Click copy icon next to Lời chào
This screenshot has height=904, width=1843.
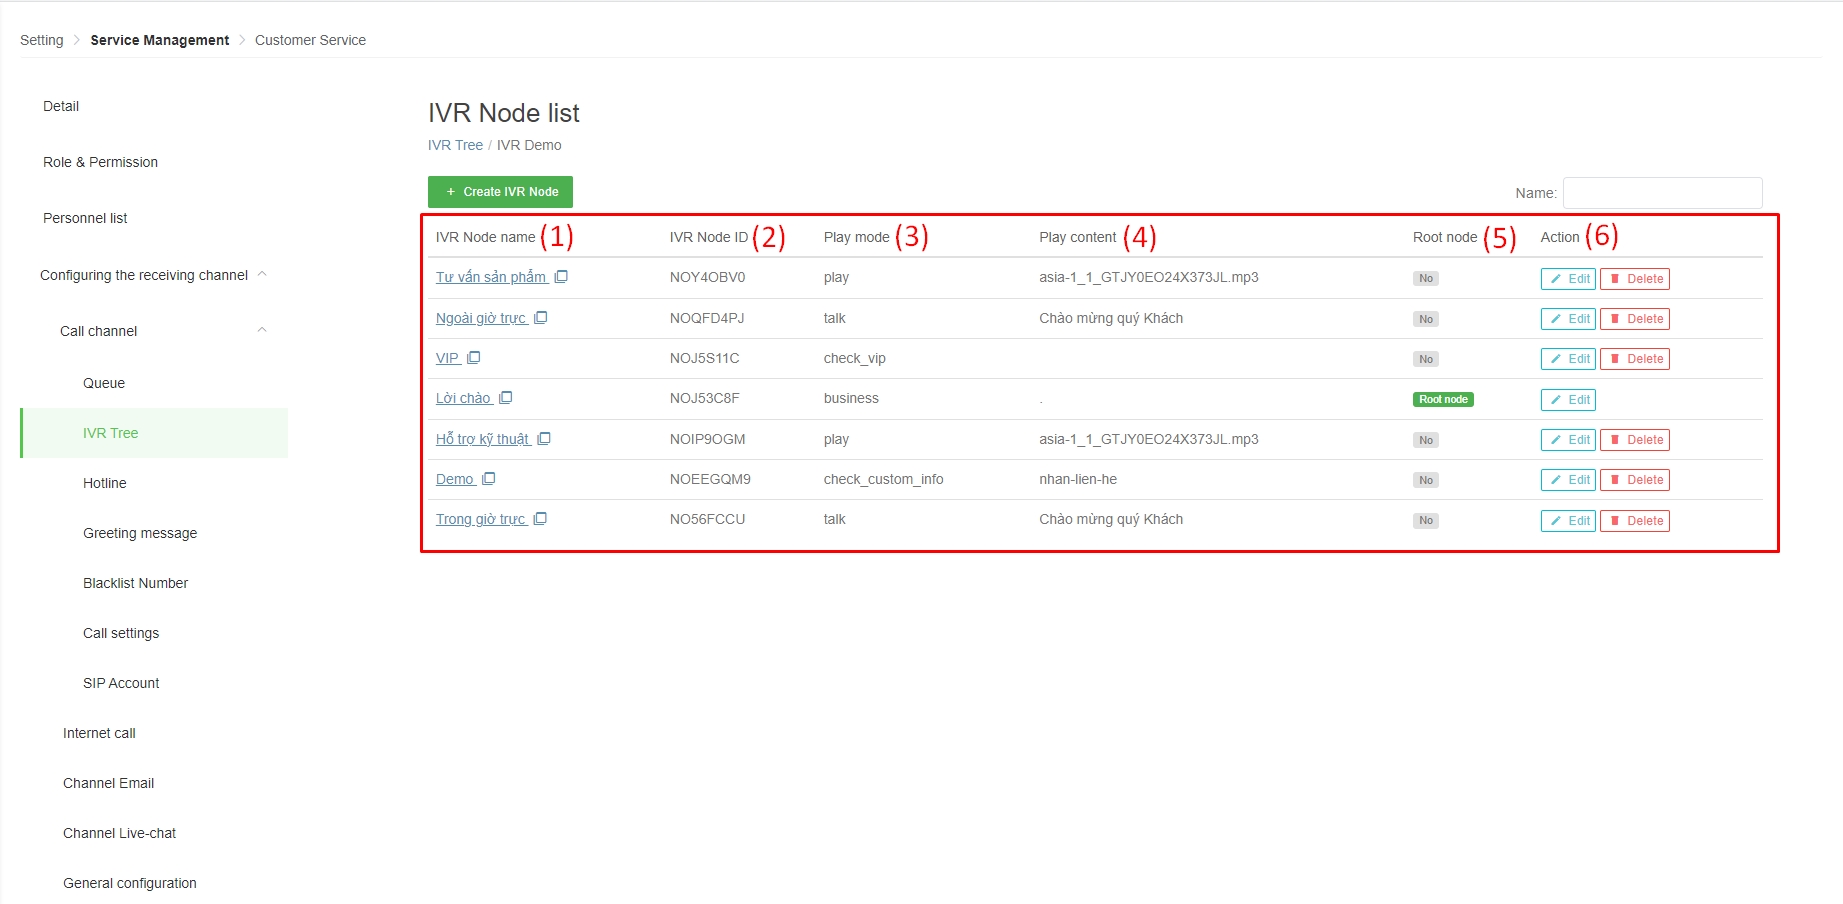(506, 398)
